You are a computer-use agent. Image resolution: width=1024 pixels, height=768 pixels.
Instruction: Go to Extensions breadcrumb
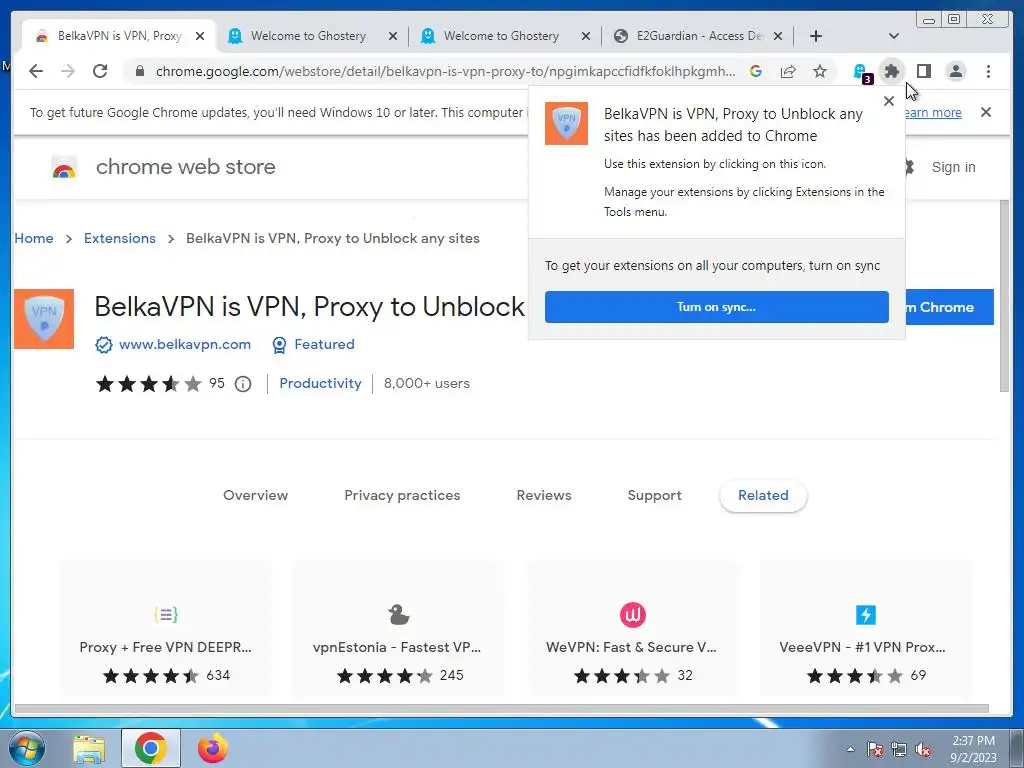(x=120, y=238)
